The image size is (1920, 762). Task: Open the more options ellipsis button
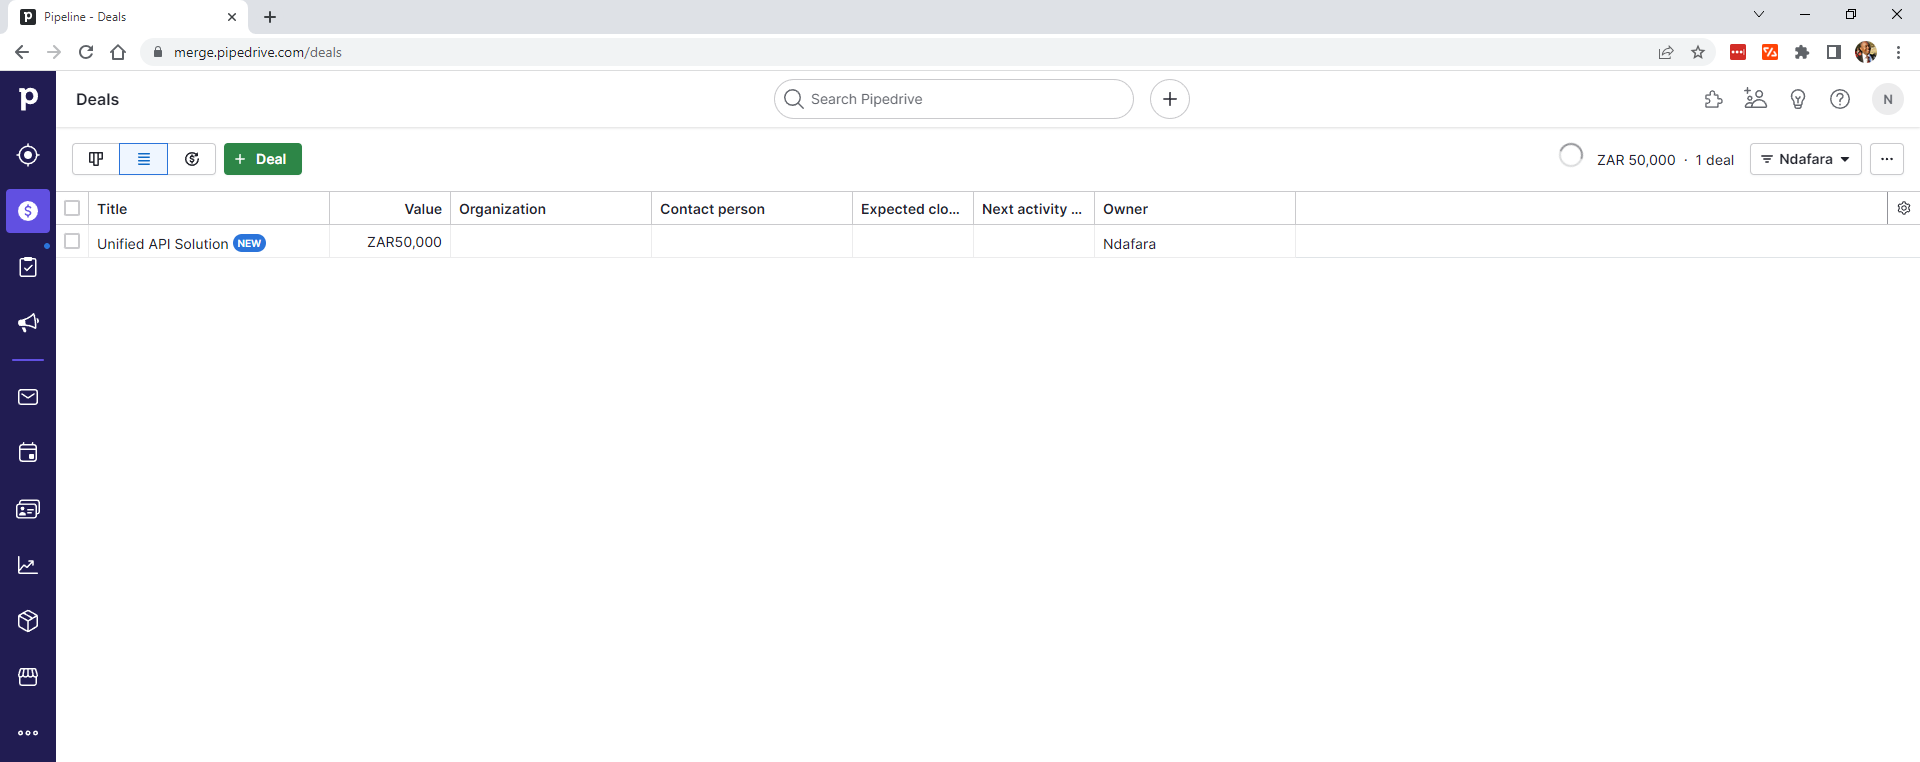coord(1887,159)
